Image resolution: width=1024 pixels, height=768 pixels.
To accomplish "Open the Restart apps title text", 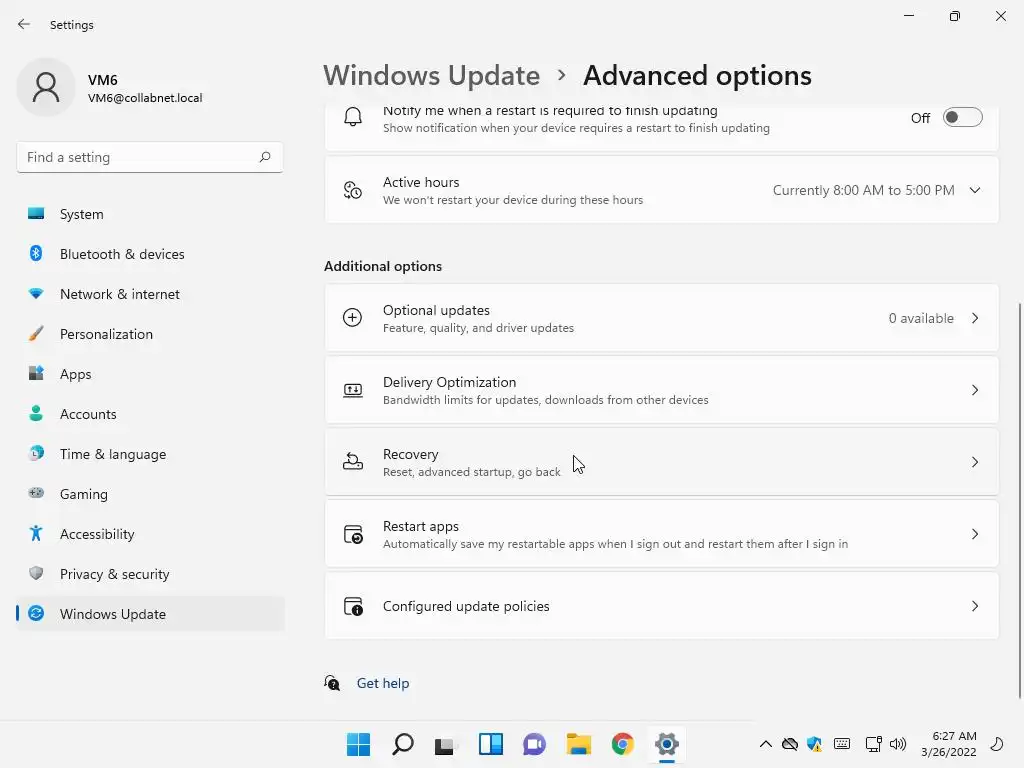I will coord(421,526).
